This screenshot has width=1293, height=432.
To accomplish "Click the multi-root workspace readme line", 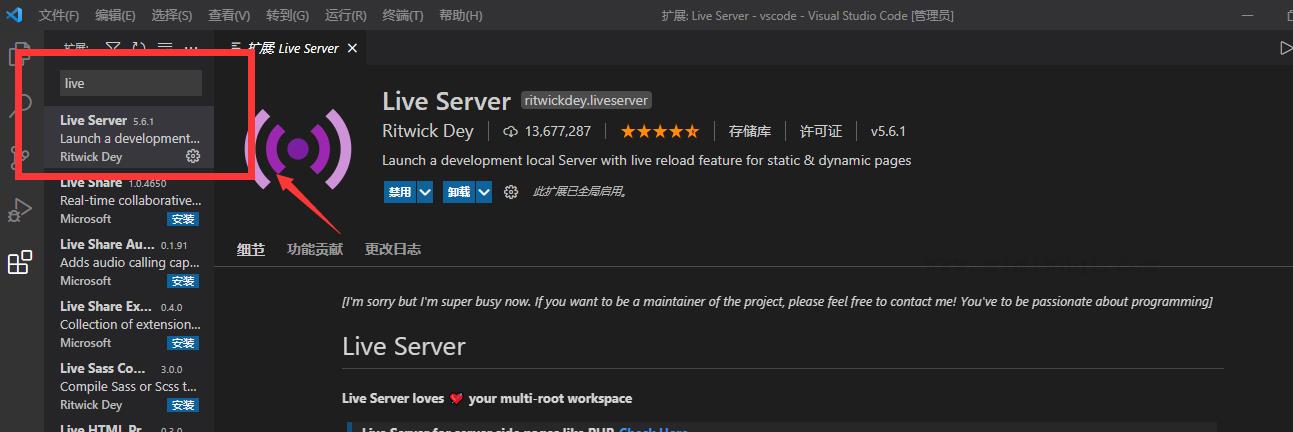I will pos(487,398).
